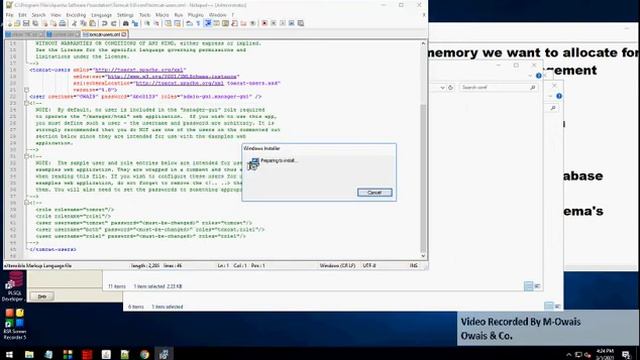Click the blue help icon in Explorer
Viewport: 640px width, 360px height.
[539, 76]
